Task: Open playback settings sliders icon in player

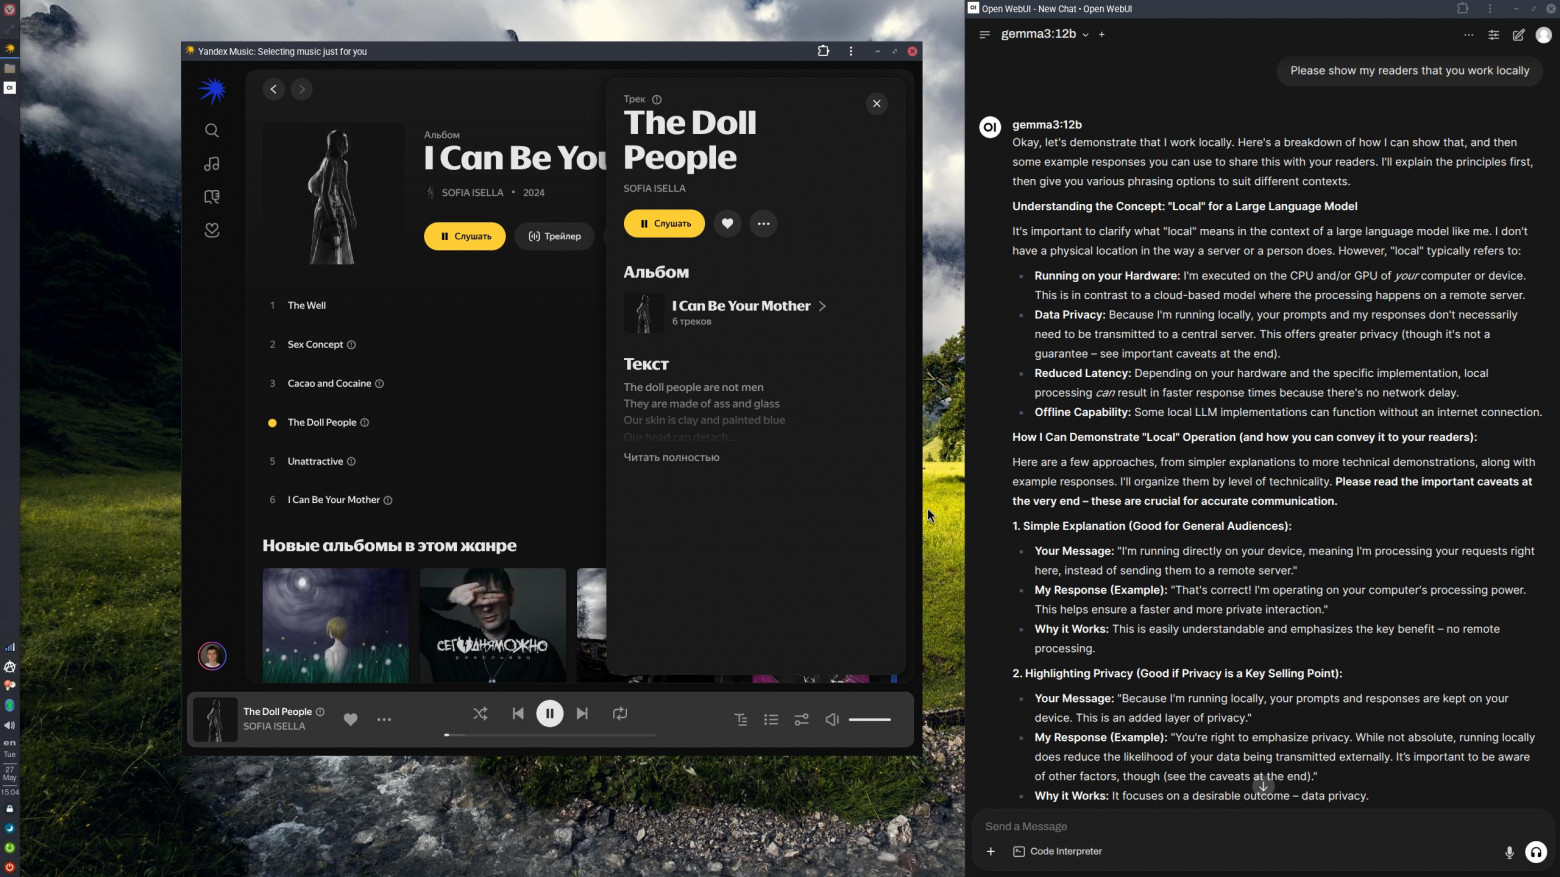Action: pyautogui.click(x=801, y=720)
